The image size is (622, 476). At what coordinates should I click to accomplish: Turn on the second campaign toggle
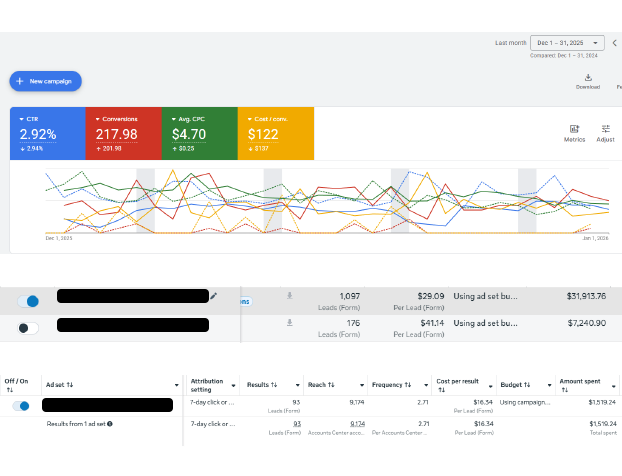[29, 327]
